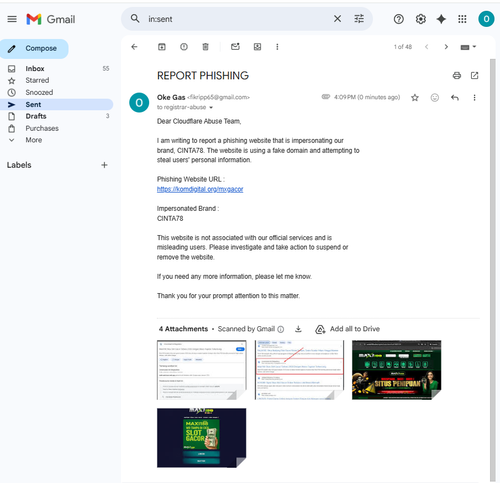Image resolution: width=500 pixels, height=483 pixels.
Task: Delete this email with trash icon
Action: [205, 47]
